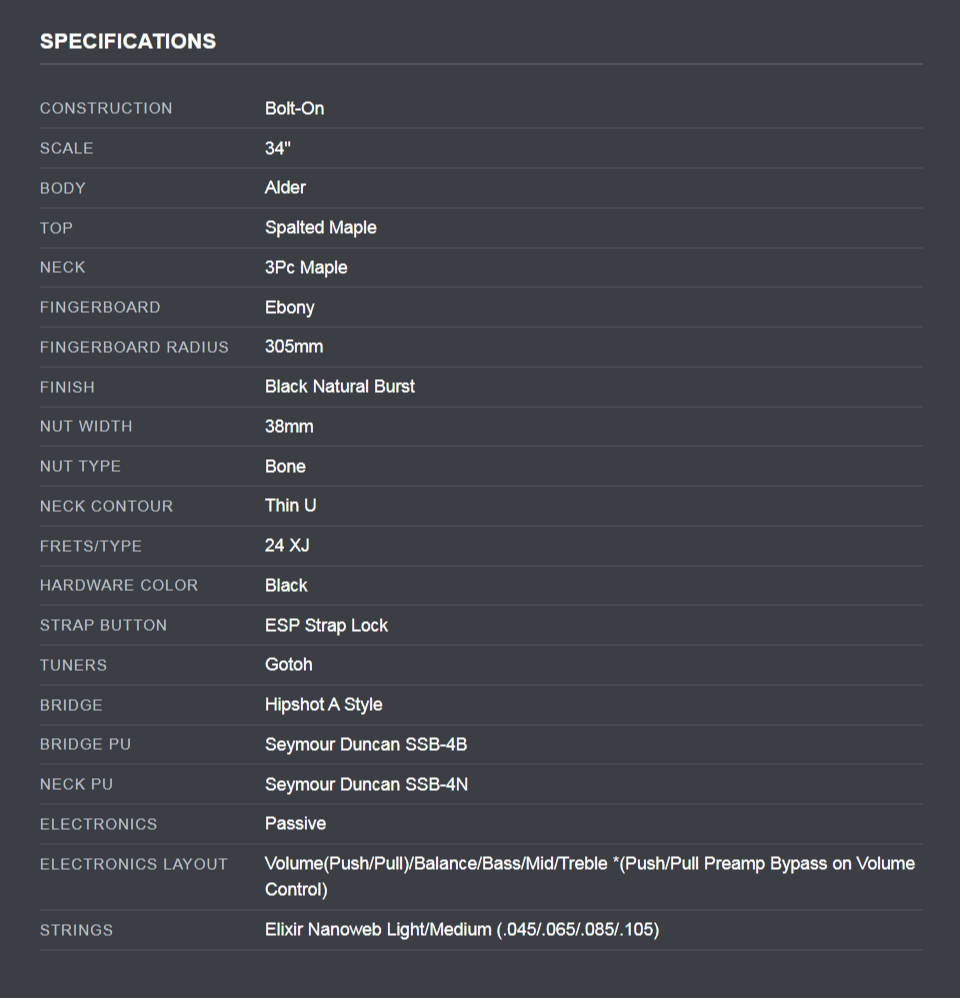960x998 pixels.
Task: Select the NUT TYPE label
Action: (80, 466)
